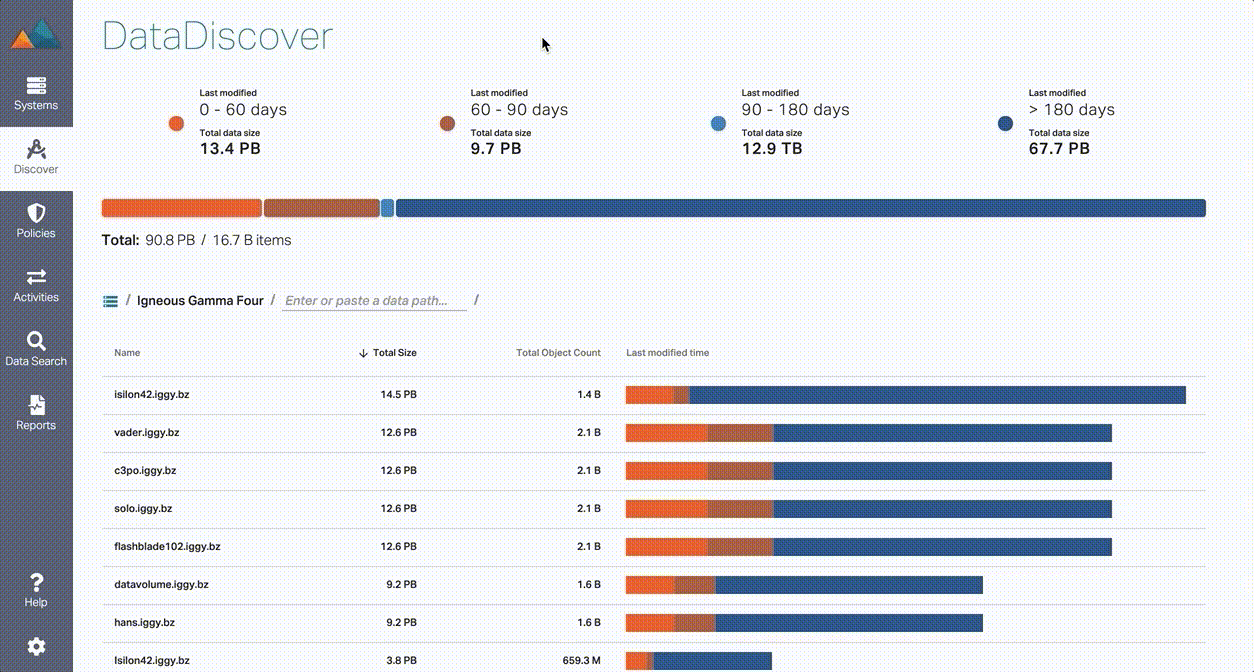The height and width of the screenshot is (672, 1254).
Task: Click the 9.7 PB data size text
Action: (496, 149)
